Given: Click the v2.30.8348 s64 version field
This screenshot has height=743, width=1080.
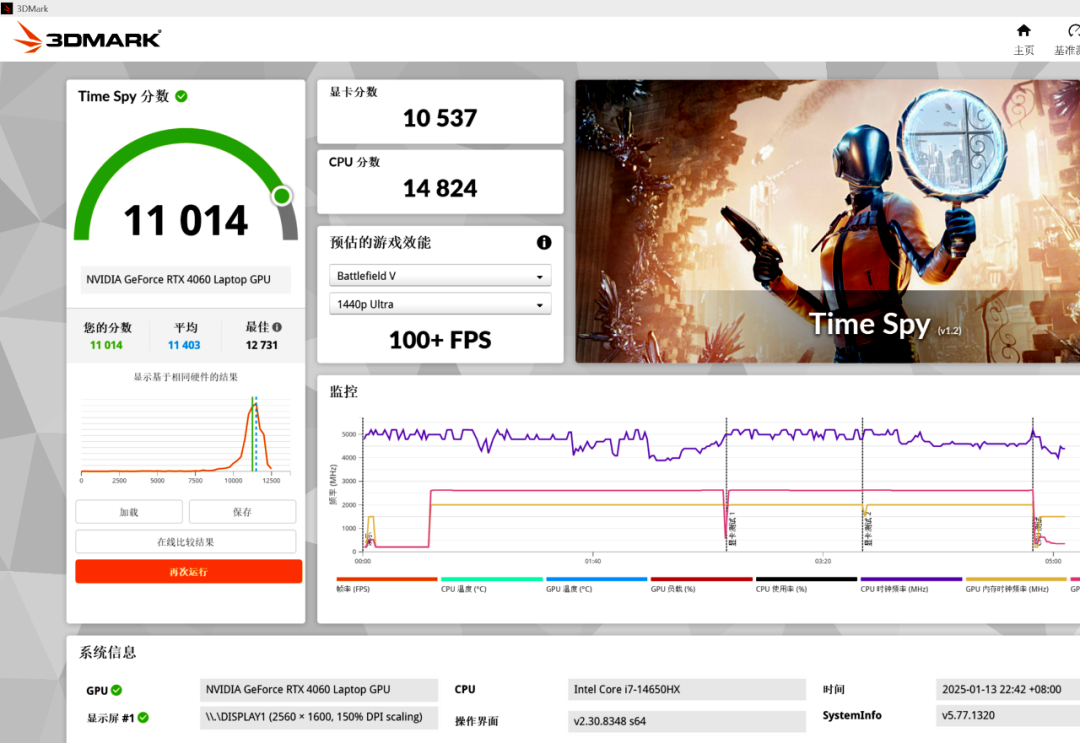Looking at the screenshot, I should click(x=687, y=721).
